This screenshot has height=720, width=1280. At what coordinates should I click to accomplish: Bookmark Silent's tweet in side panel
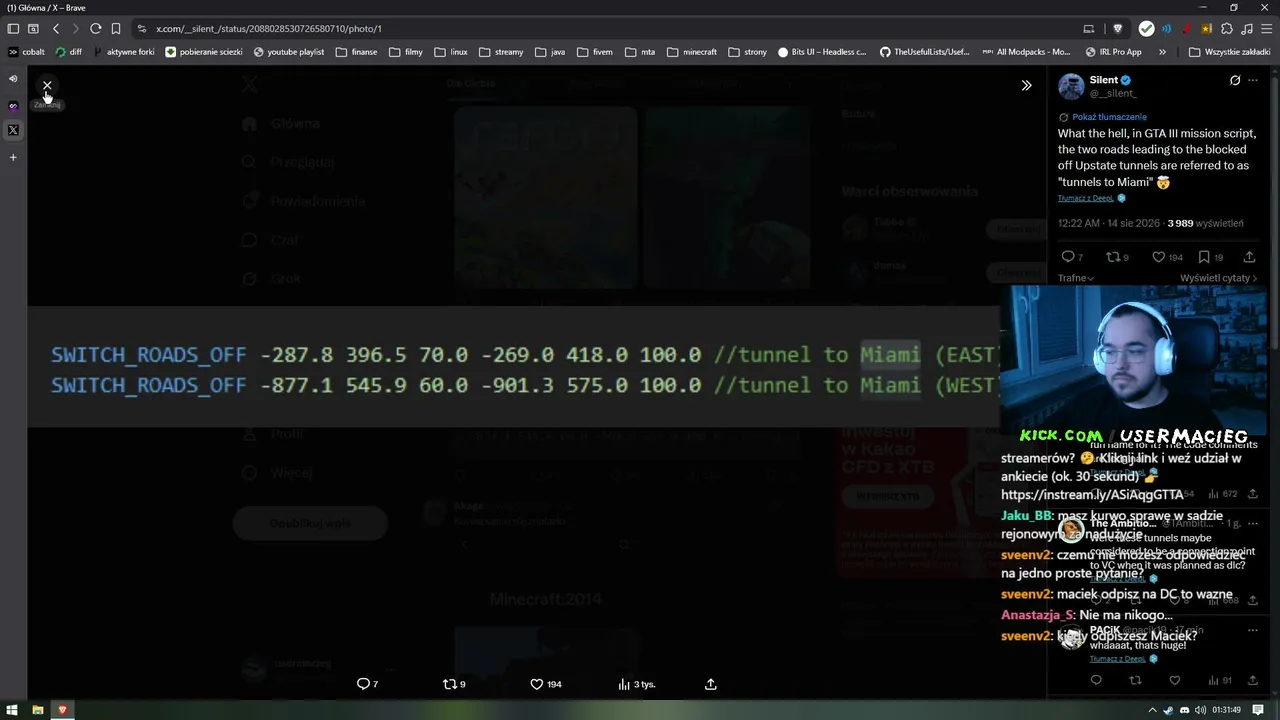(x=1204, y=257)
